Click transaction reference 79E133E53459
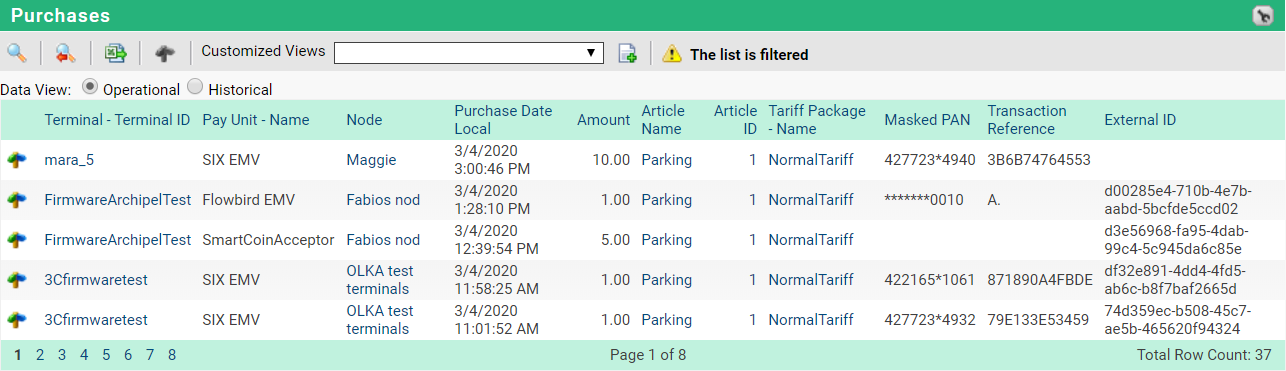Image resolution: width=1286 pixels, height=371 pixels. coord(1038,320)
